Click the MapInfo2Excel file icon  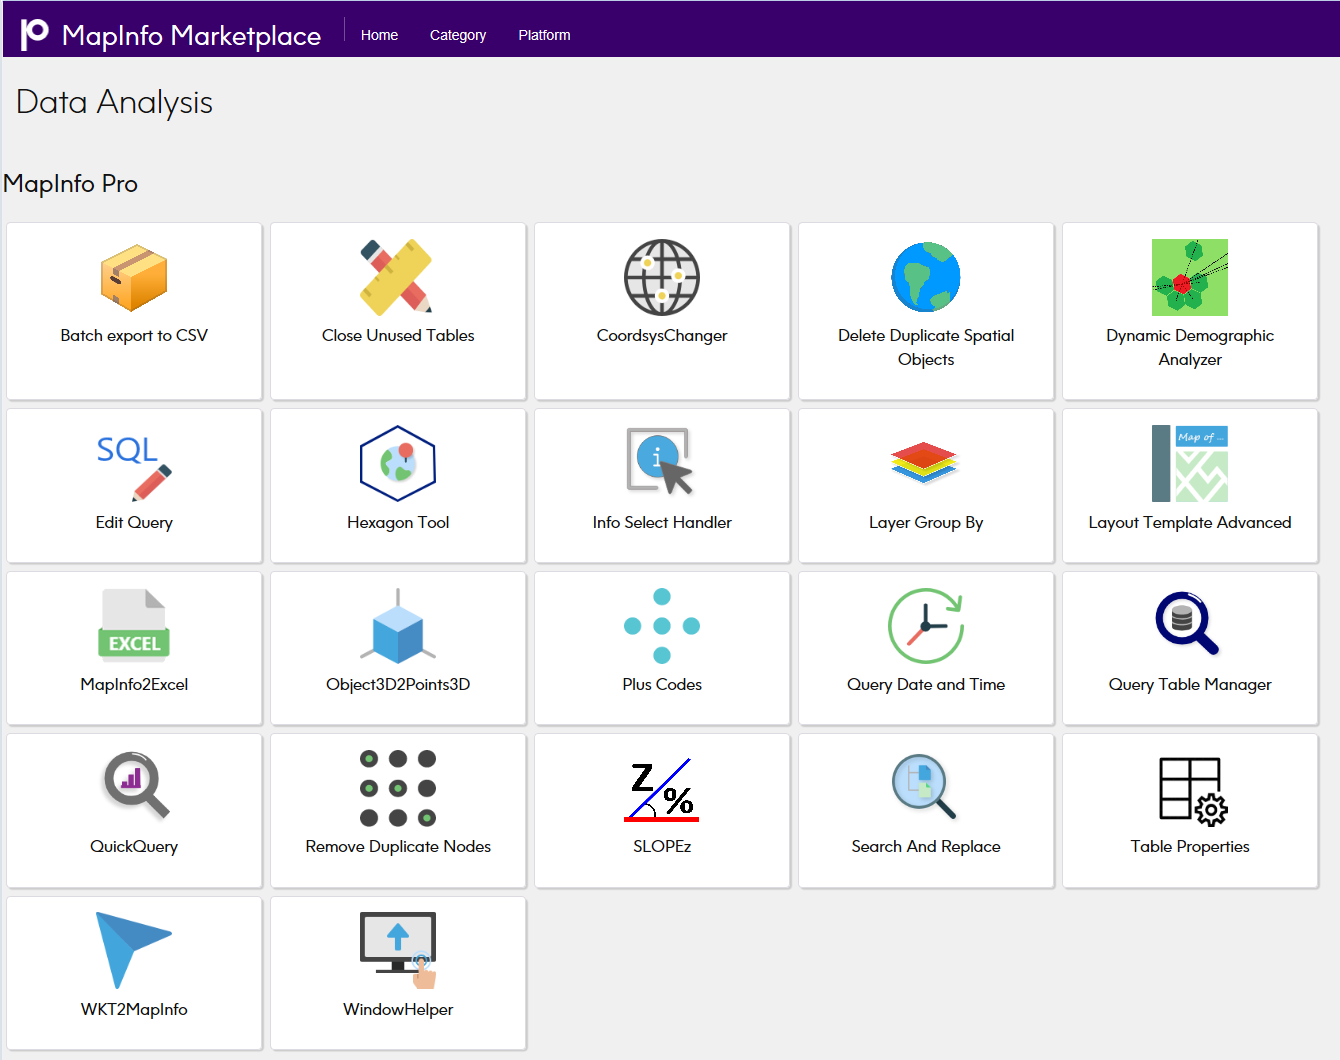pos(134,626)
